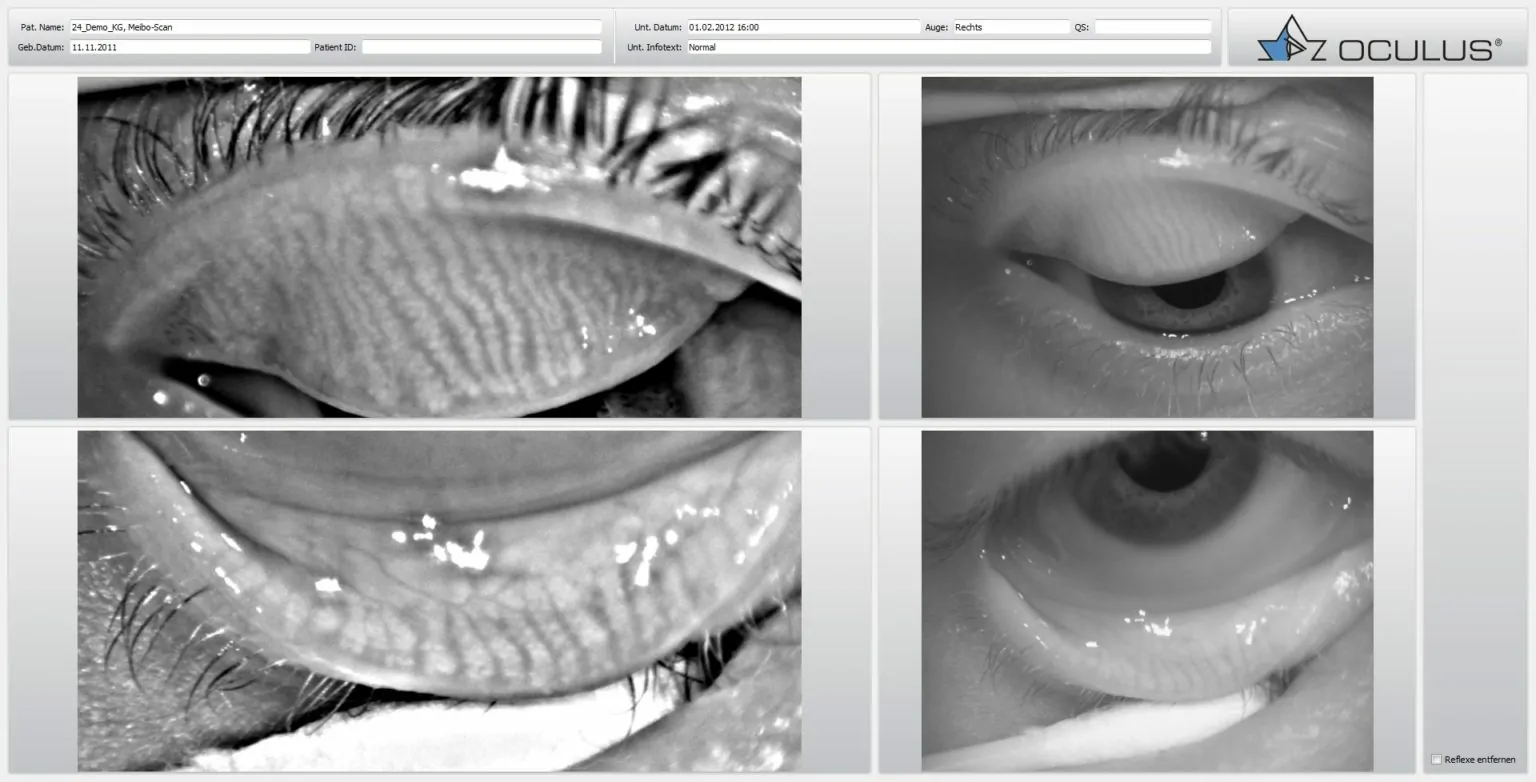Click the empty Patient ID input field

point(481,47)
